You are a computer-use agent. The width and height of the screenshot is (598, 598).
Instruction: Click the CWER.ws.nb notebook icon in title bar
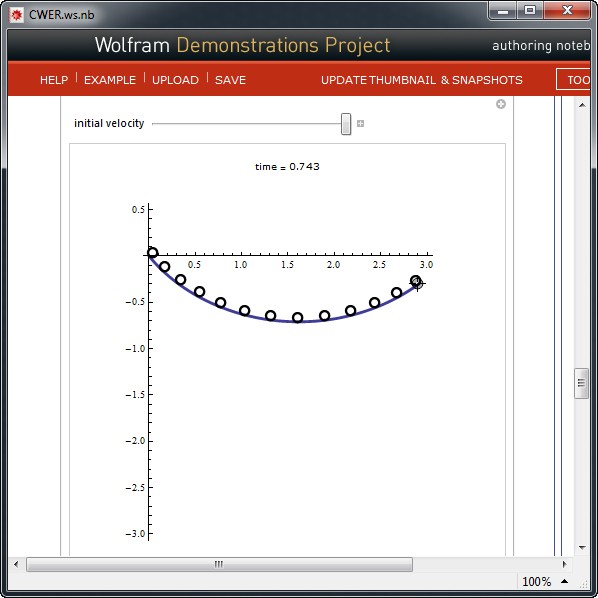(x=16, y=15)
